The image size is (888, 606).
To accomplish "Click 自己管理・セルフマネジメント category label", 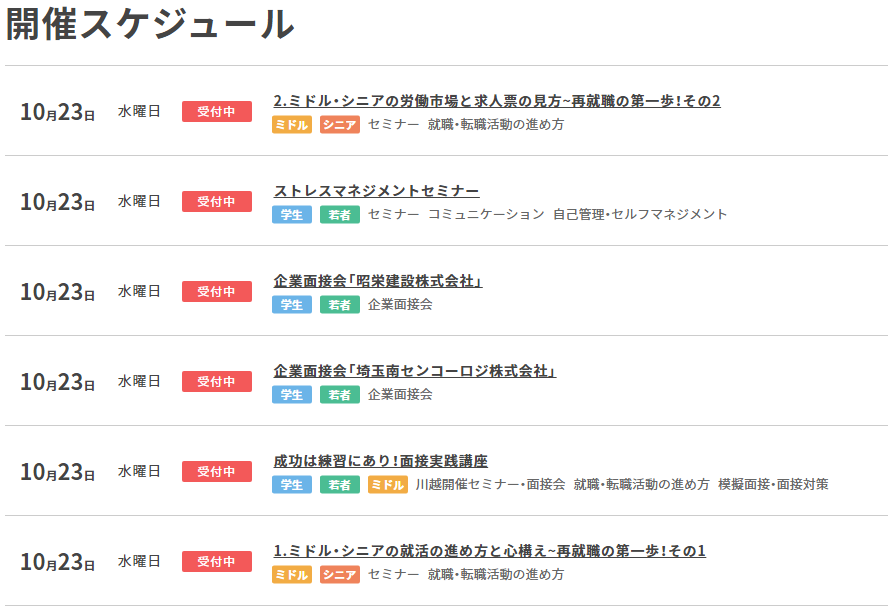I will [640, 215].
